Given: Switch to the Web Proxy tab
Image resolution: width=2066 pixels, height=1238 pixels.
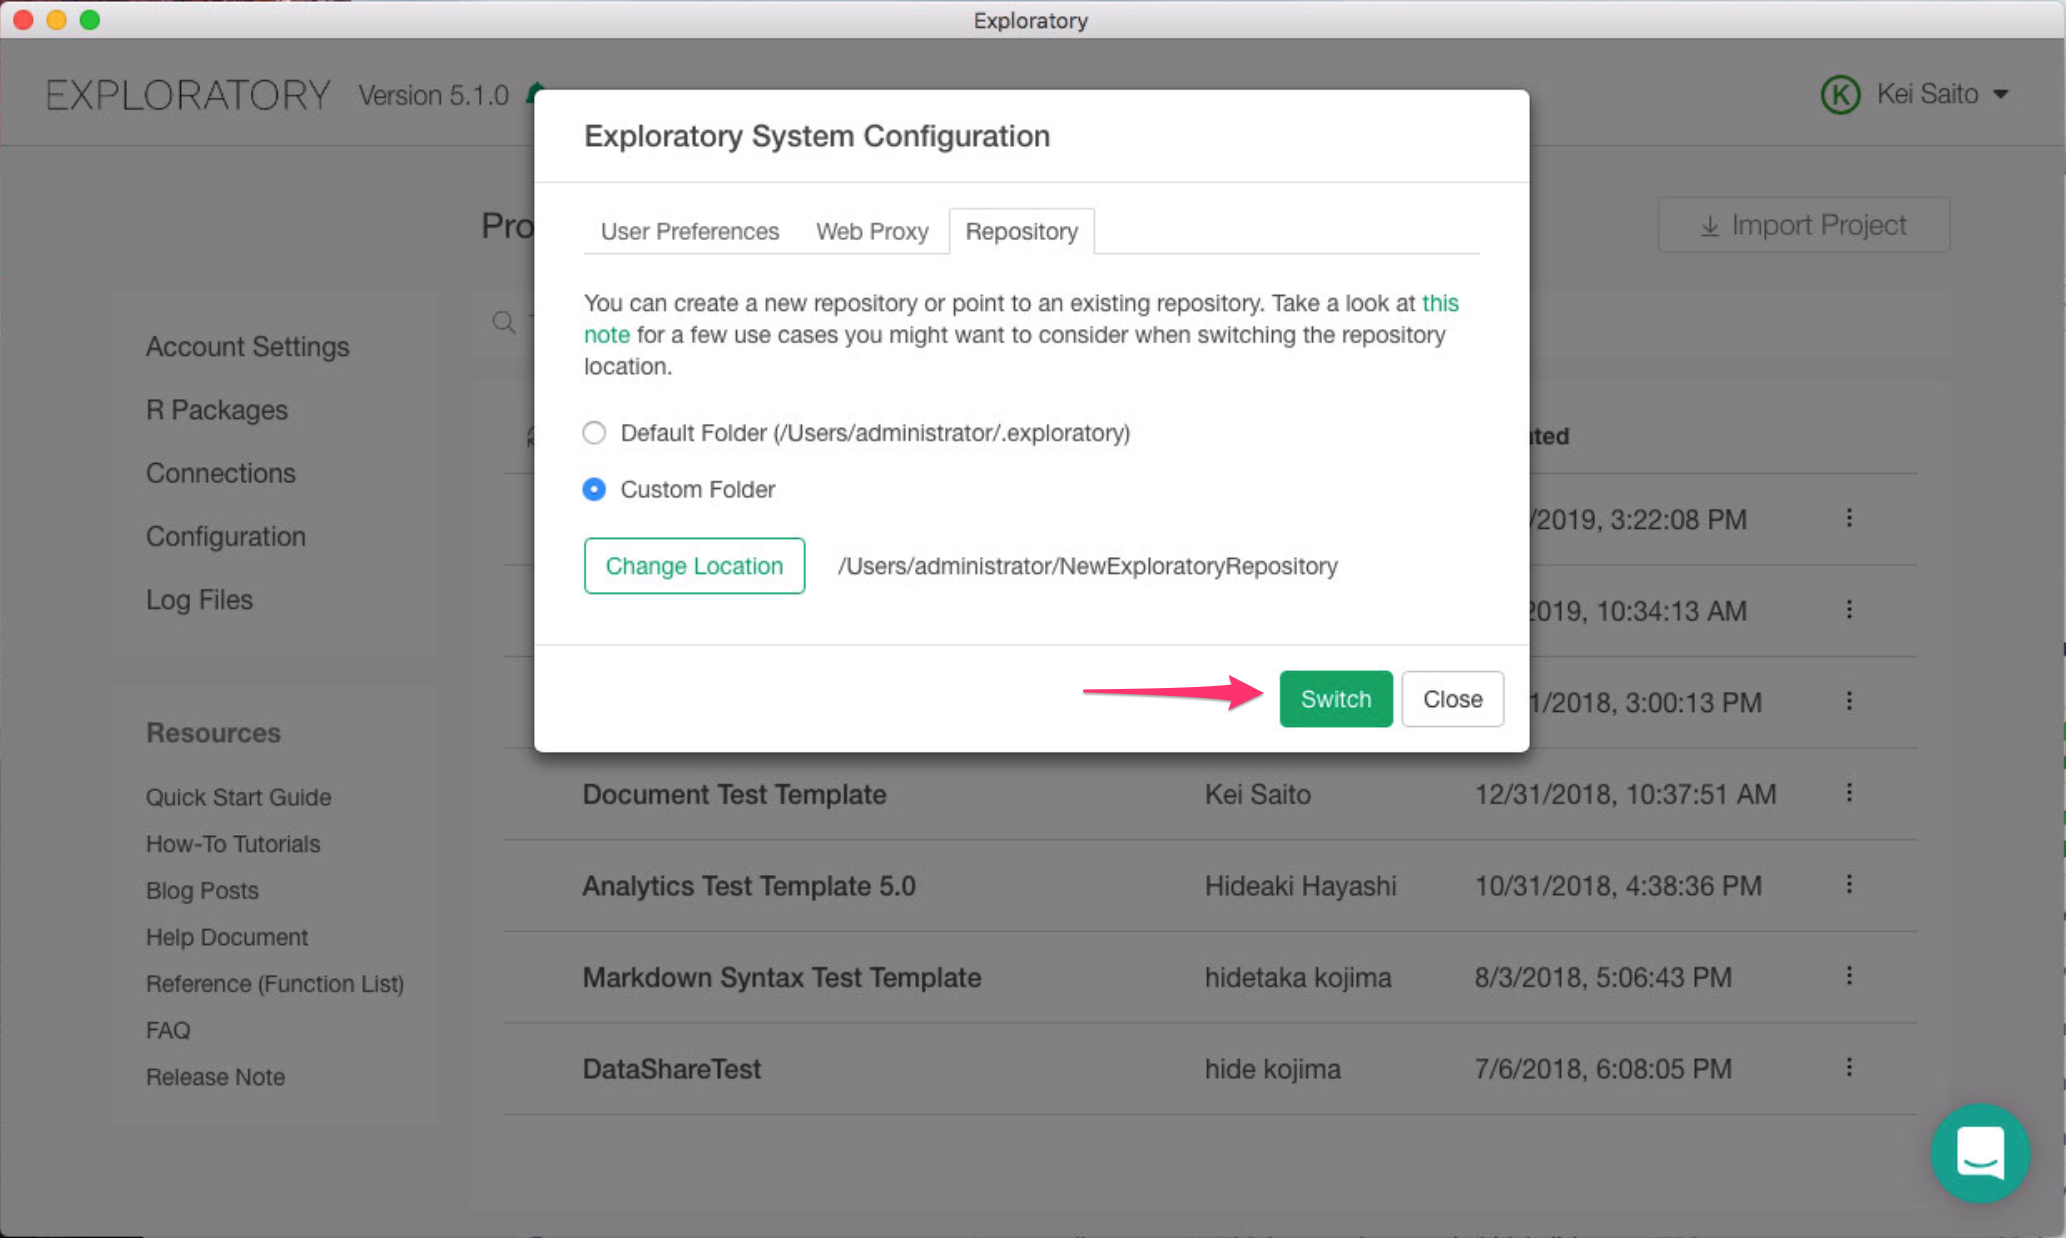Looking at the screenshot, I should pos(872,231).
